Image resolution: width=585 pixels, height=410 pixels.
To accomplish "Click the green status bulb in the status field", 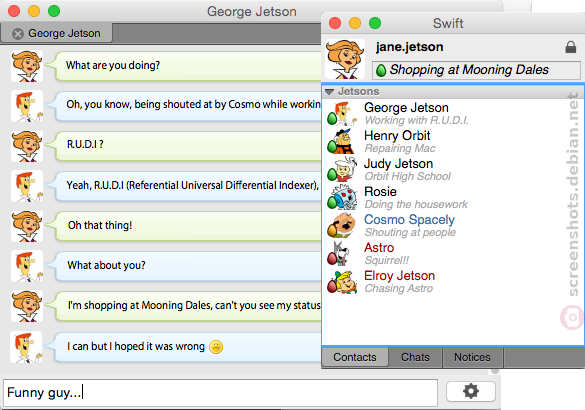I will [x=381, y=70].
